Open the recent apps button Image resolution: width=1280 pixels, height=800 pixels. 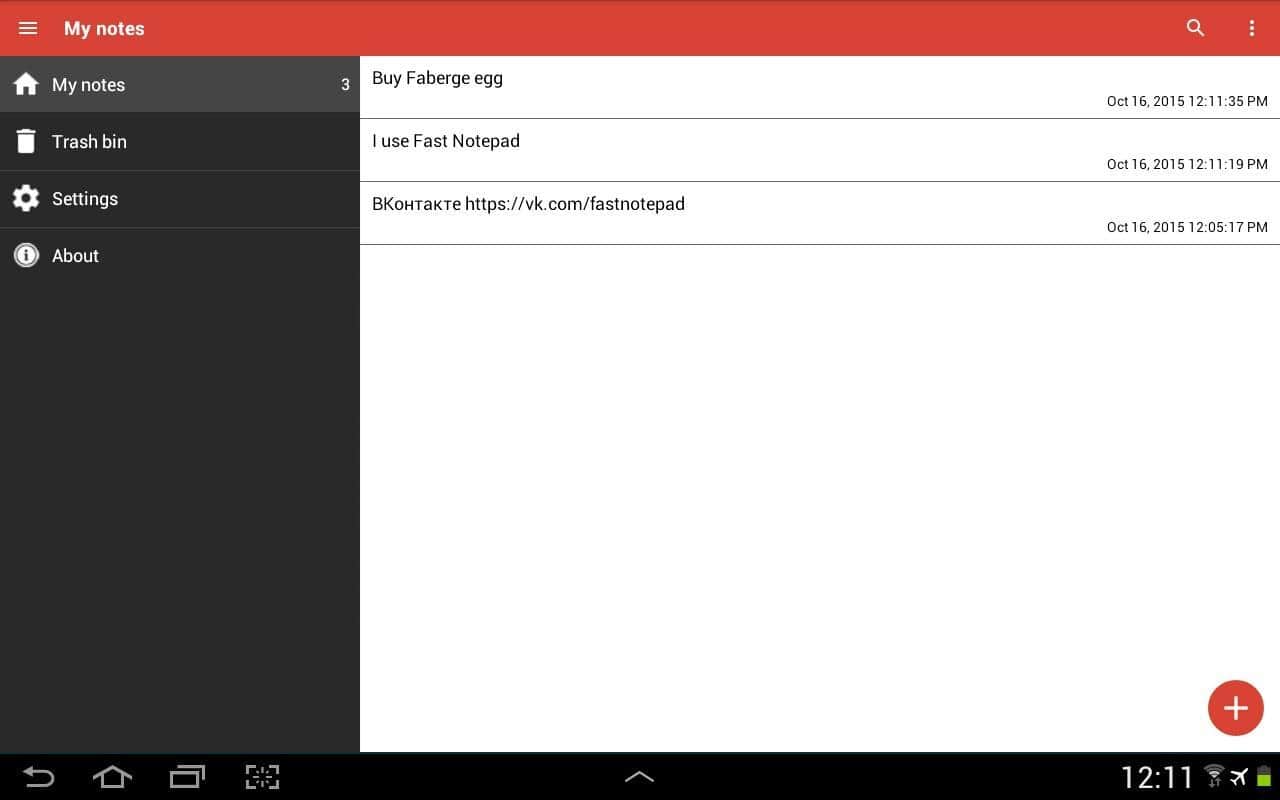(187, 776)
